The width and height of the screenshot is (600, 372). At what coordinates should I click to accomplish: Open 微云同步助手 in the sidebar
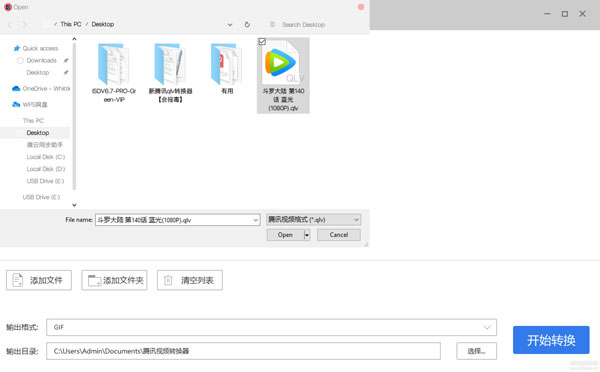[x=44, y=145]
